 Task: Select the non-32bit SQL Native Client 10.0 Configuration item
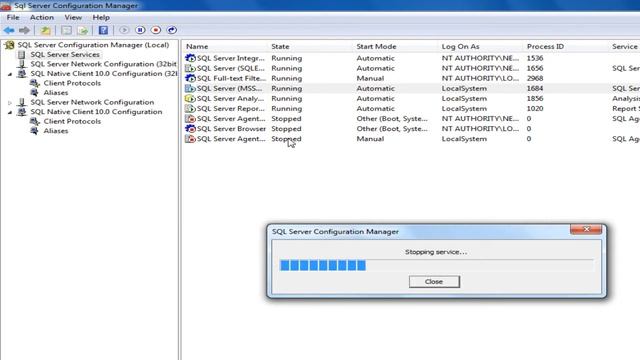(x=96, y=112)
